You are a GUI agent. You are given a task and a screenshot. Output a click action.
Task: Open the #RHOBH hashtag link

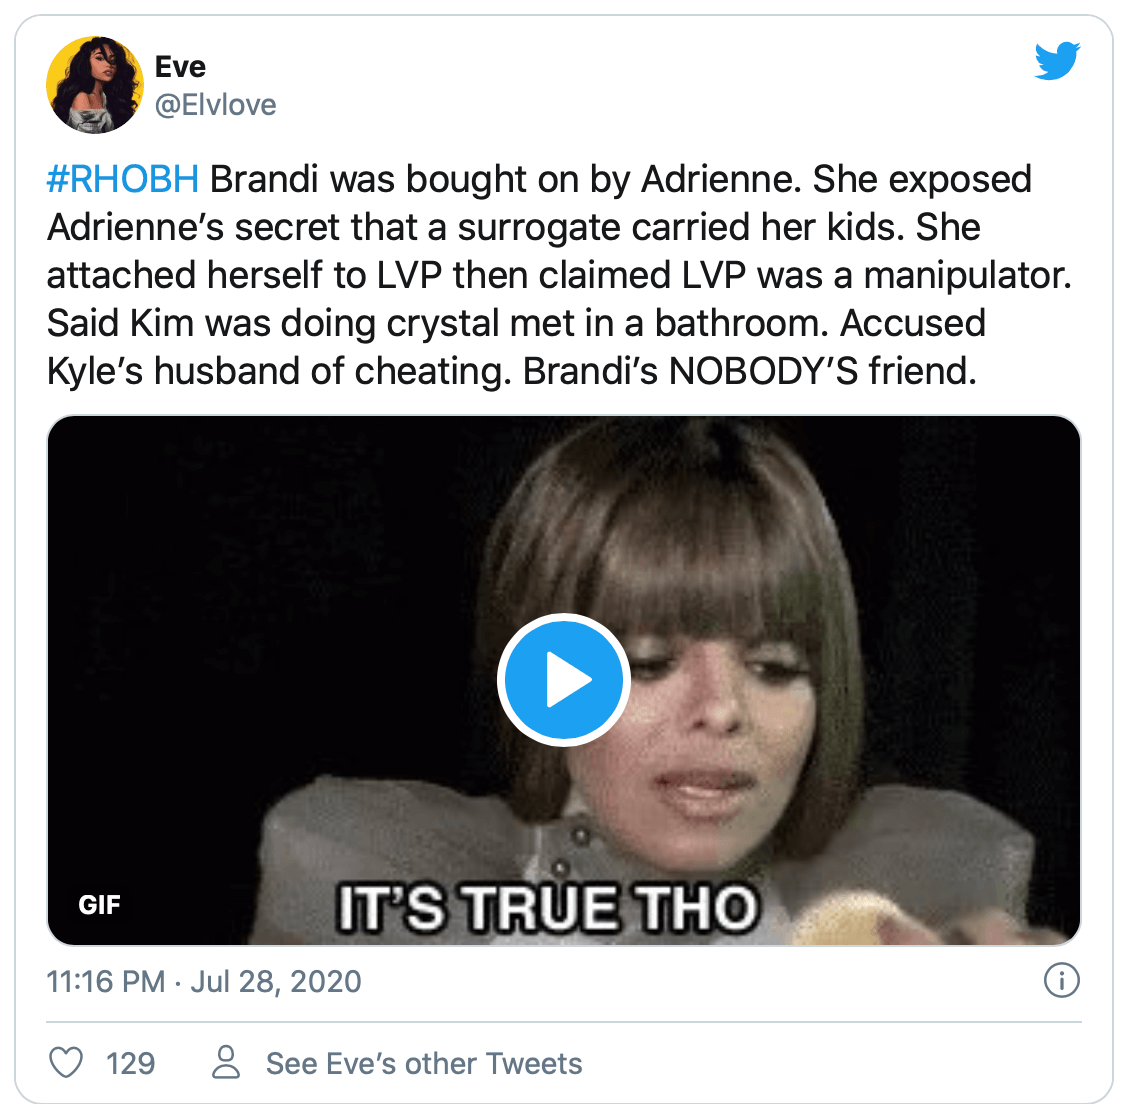(123, 179)
